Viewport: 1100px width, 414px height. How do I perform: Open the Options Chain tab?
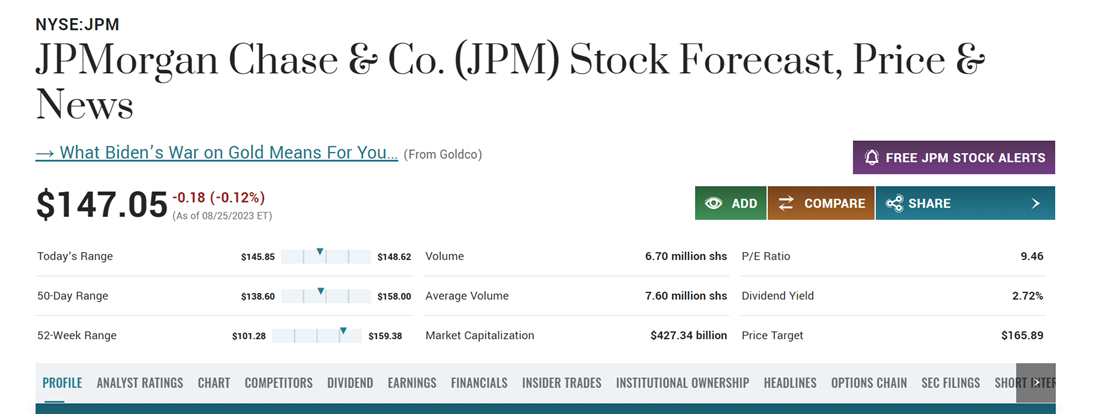(x=869, y=383)
